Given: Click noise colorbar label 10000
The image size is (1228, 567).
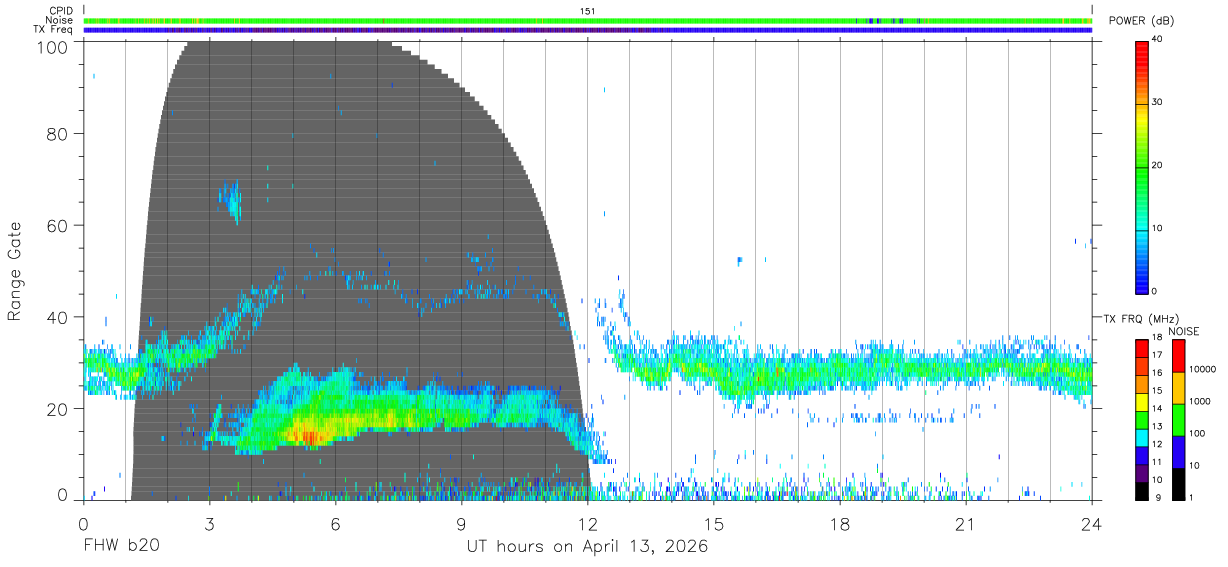Looking at the screenshot, I should click(1202, 370).
